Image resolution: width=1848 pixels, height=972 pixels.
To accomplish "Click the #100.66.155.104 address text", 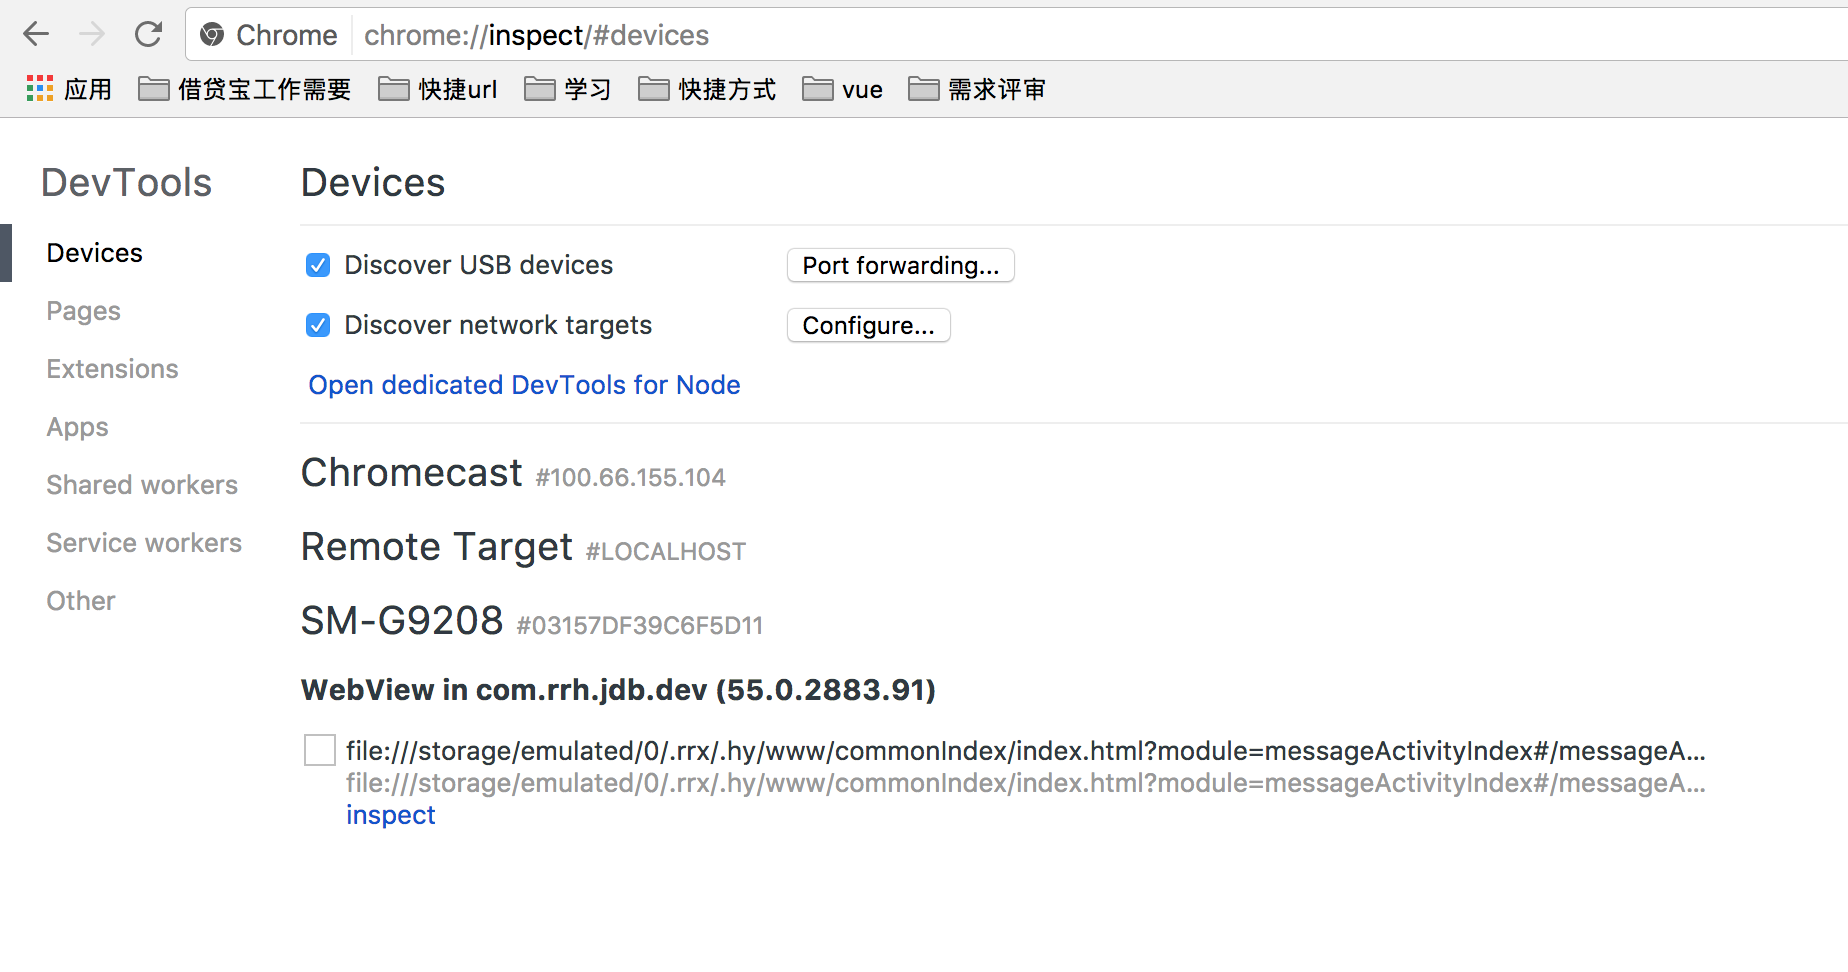I will click(x=630, y=478).
